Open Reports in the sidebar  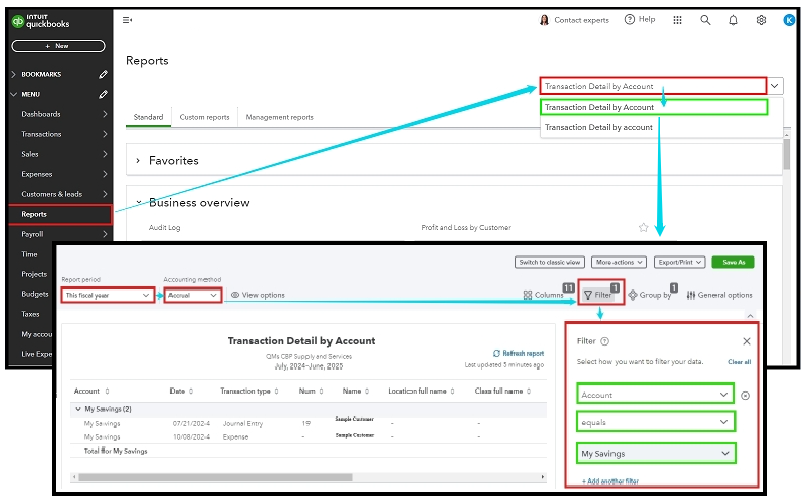pyautogui.click(x=60, y=215)
